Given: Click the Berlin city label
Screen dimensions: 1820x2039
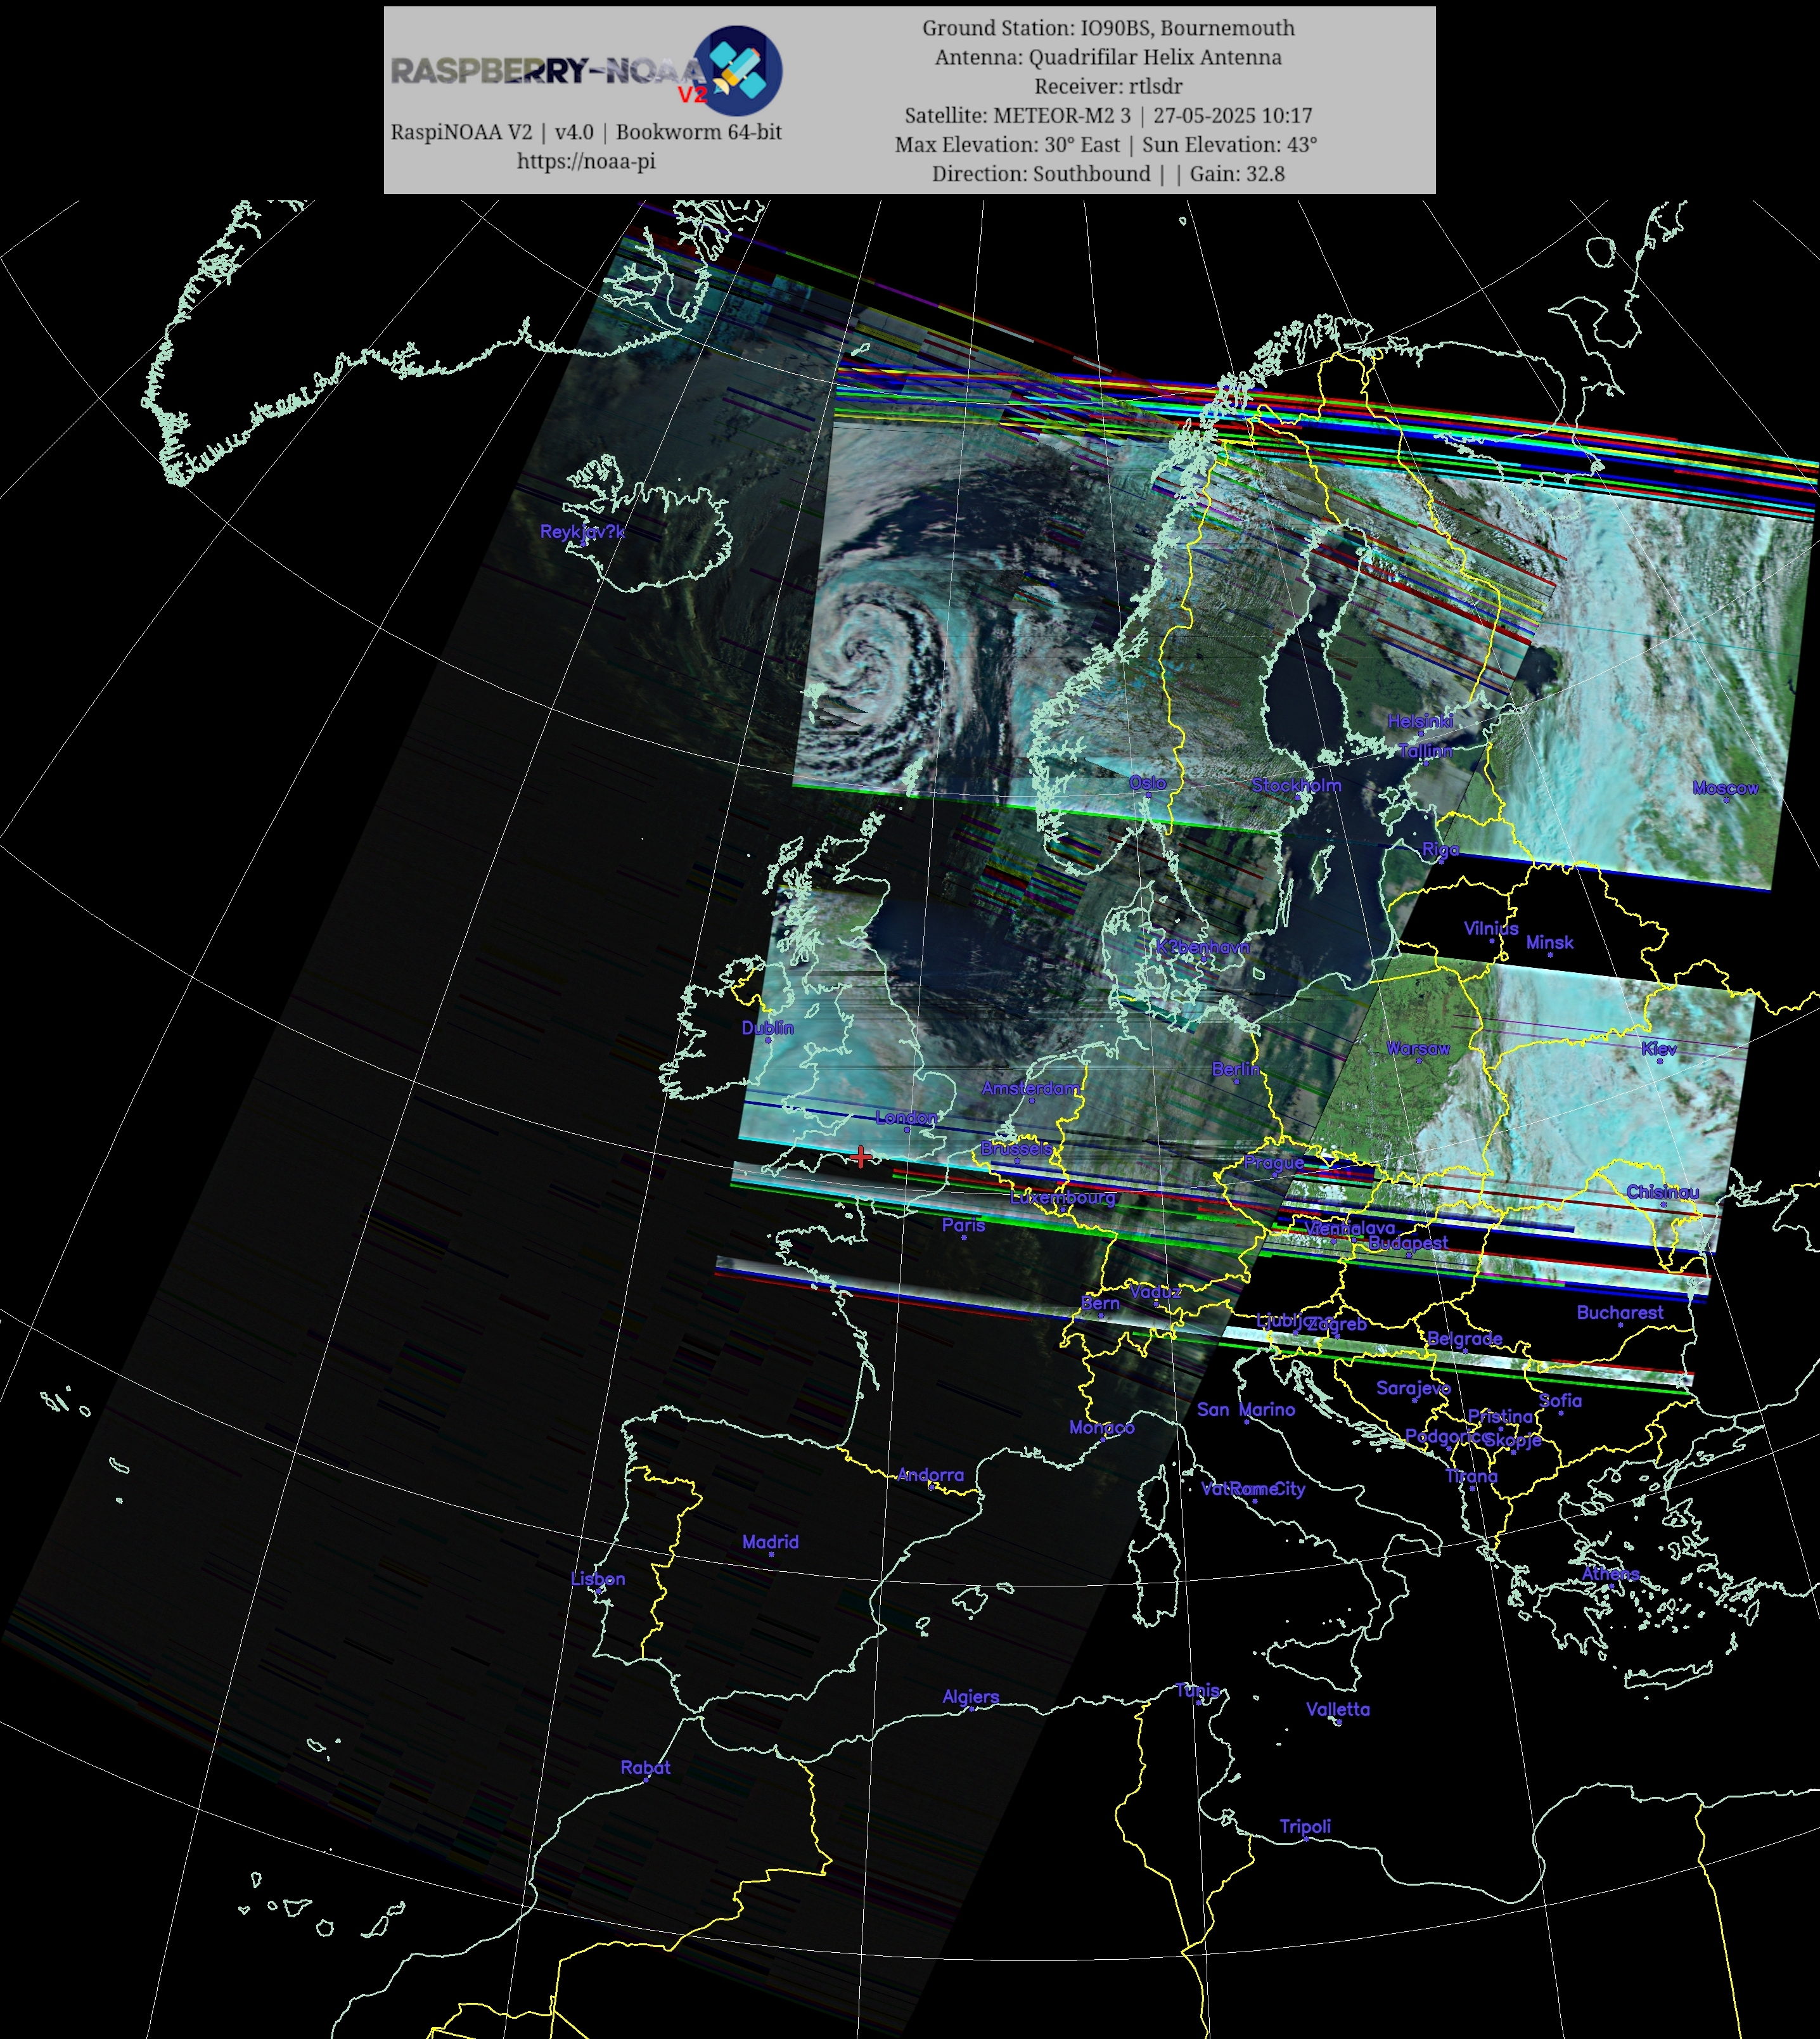Looking at the screenshot, I should [x=1235, y=1069].
